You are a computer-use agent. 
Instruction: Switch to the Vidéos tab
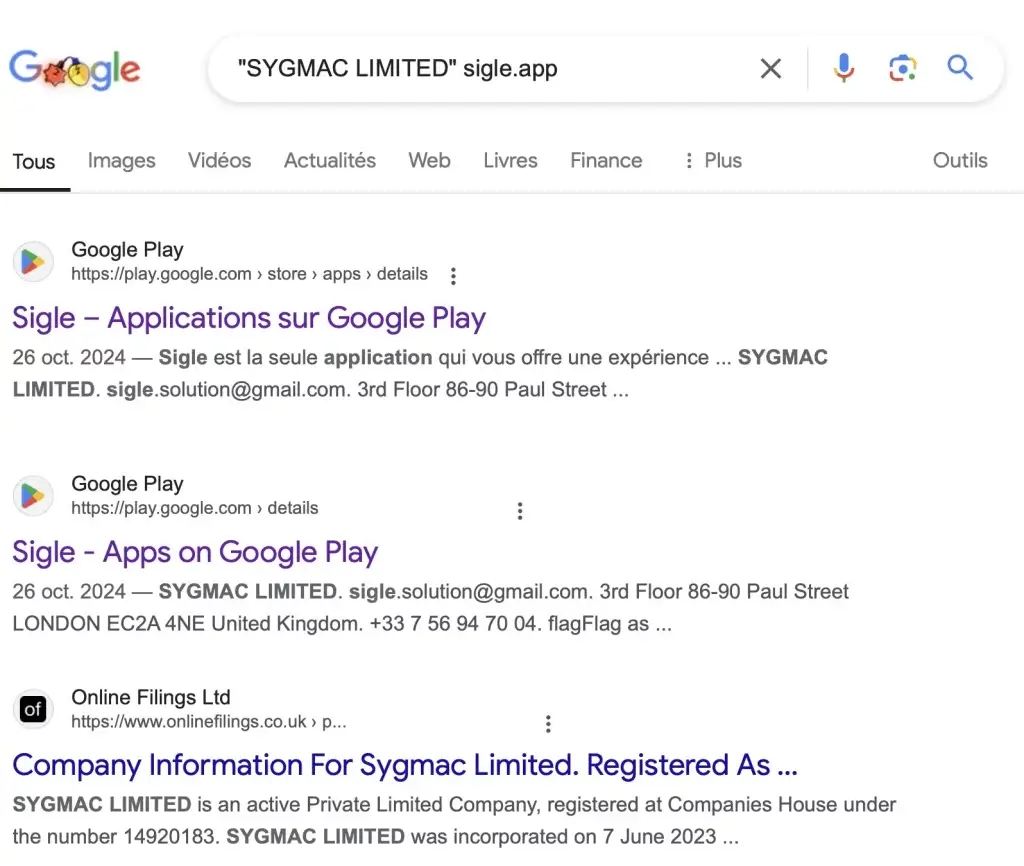pos(219,161)
